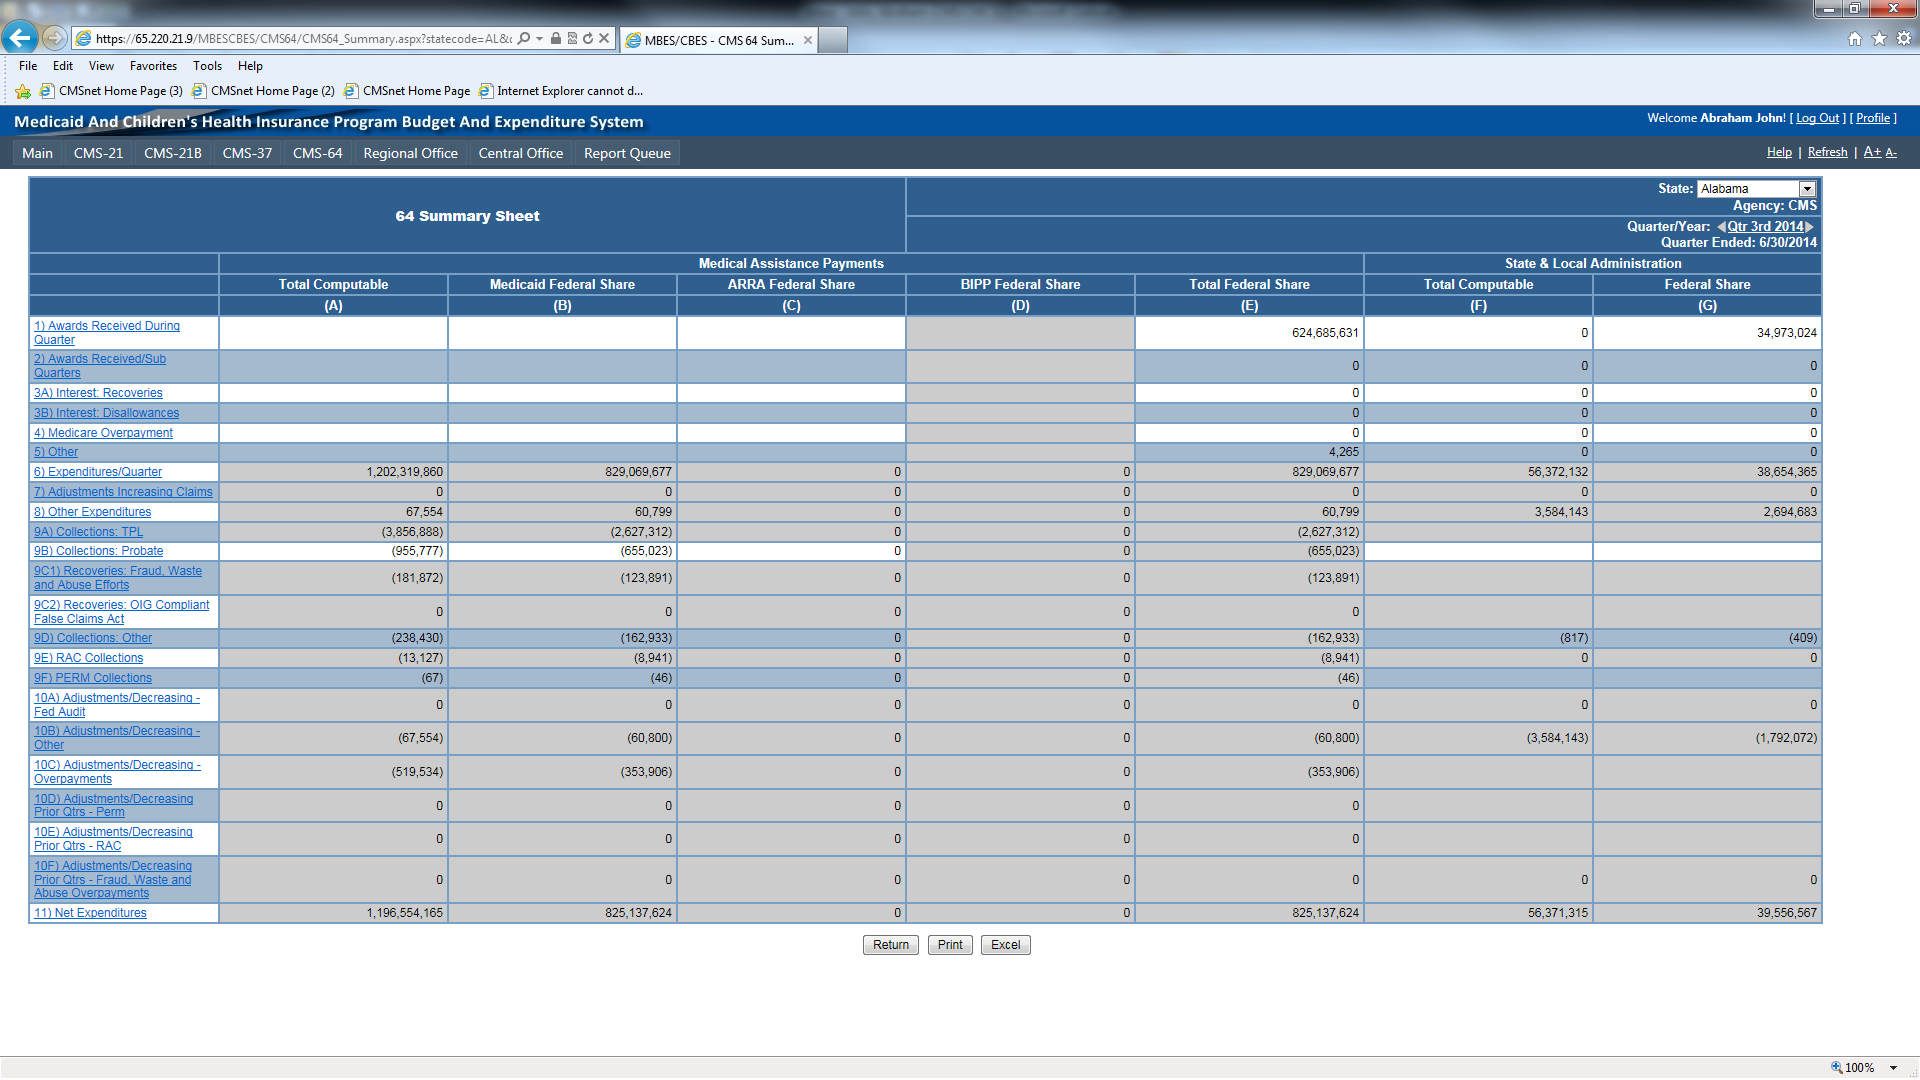This screenshot has height=1080, width=1920.
Task: Open address bar autocomplete dropdown arrow
Action: click(540, 39)
